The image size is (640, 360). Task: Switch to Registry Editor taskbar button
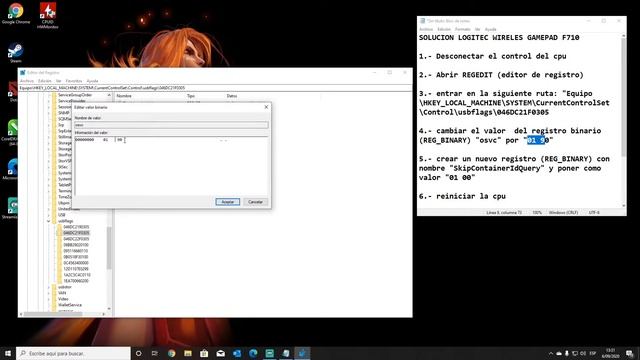(x=302, y=353)
